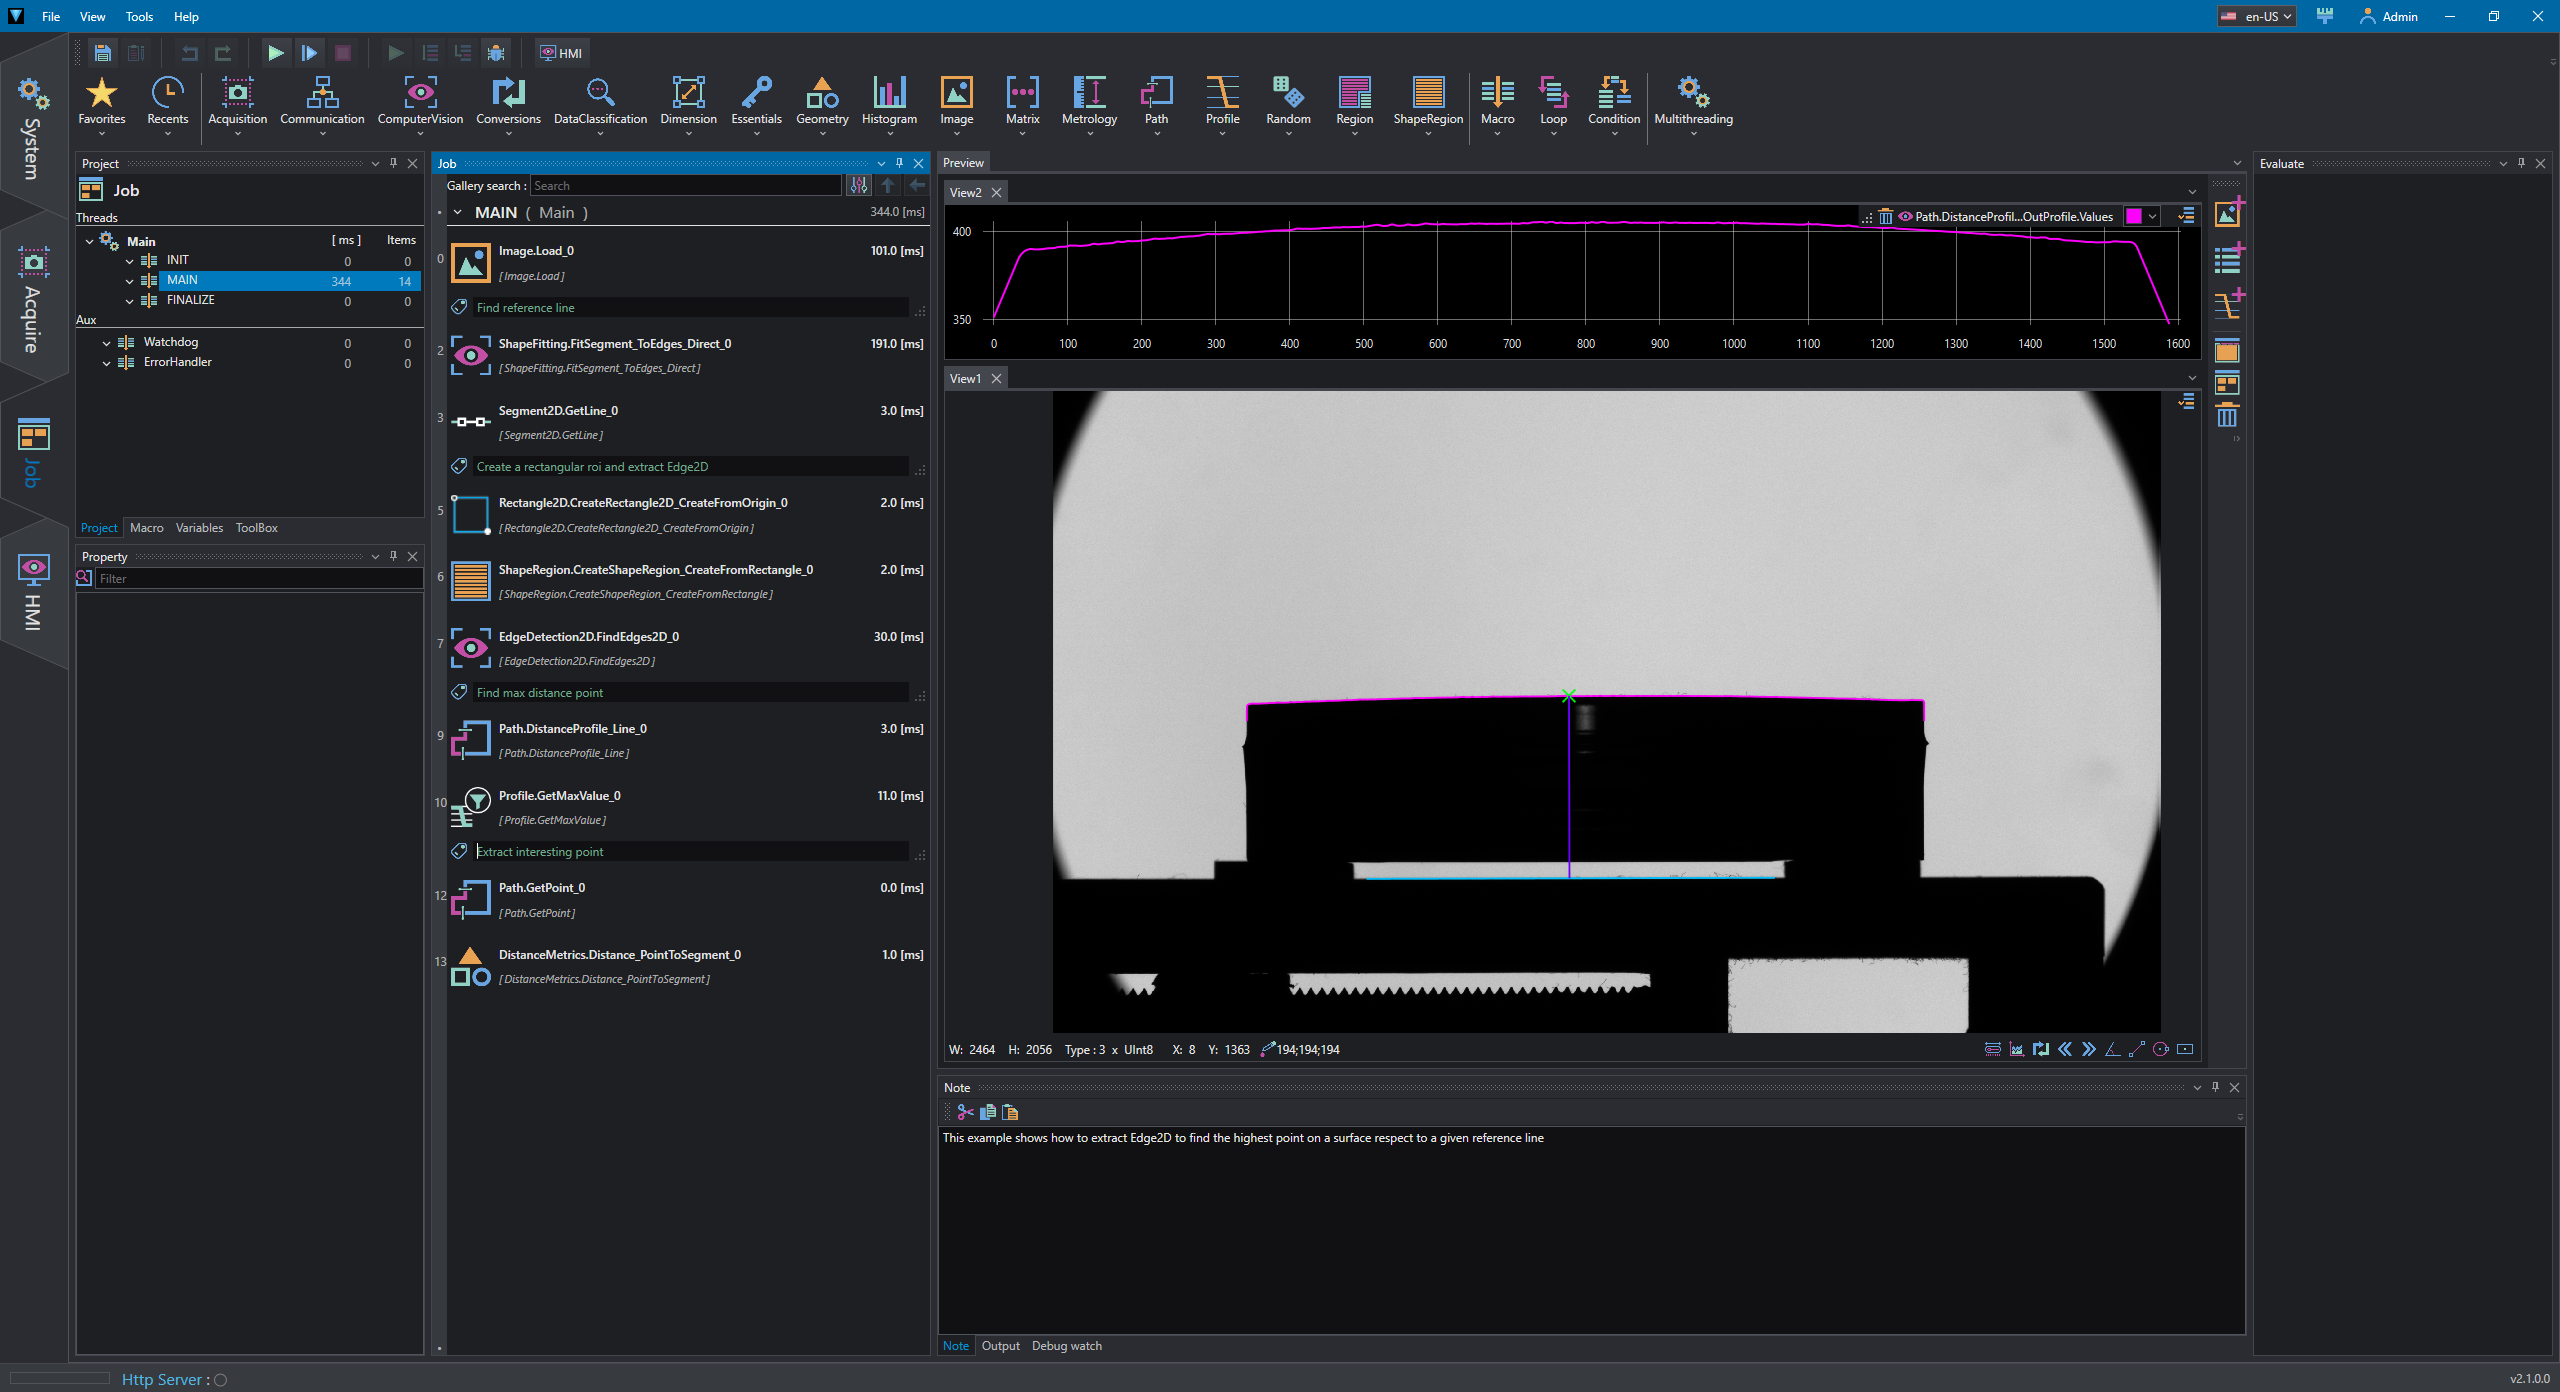2560x1392 pixels.
Task: Click the magenta profile color swatch
Action: [x=2134, y=217]
